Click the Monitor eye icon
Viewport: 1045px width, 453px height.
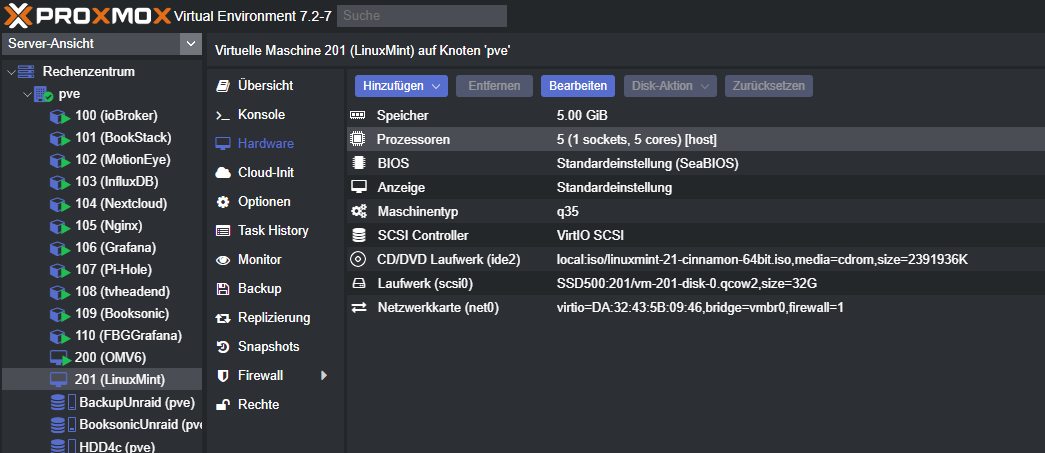tap(223, 260)
